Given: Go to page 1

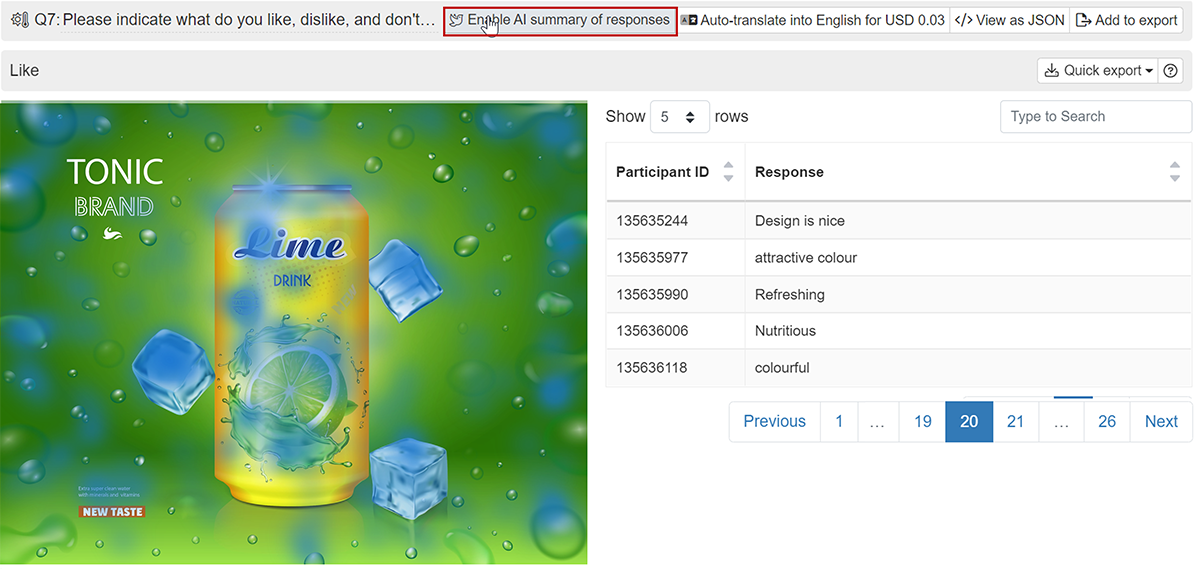Looking at the screenshot, I should click(839, 422).
